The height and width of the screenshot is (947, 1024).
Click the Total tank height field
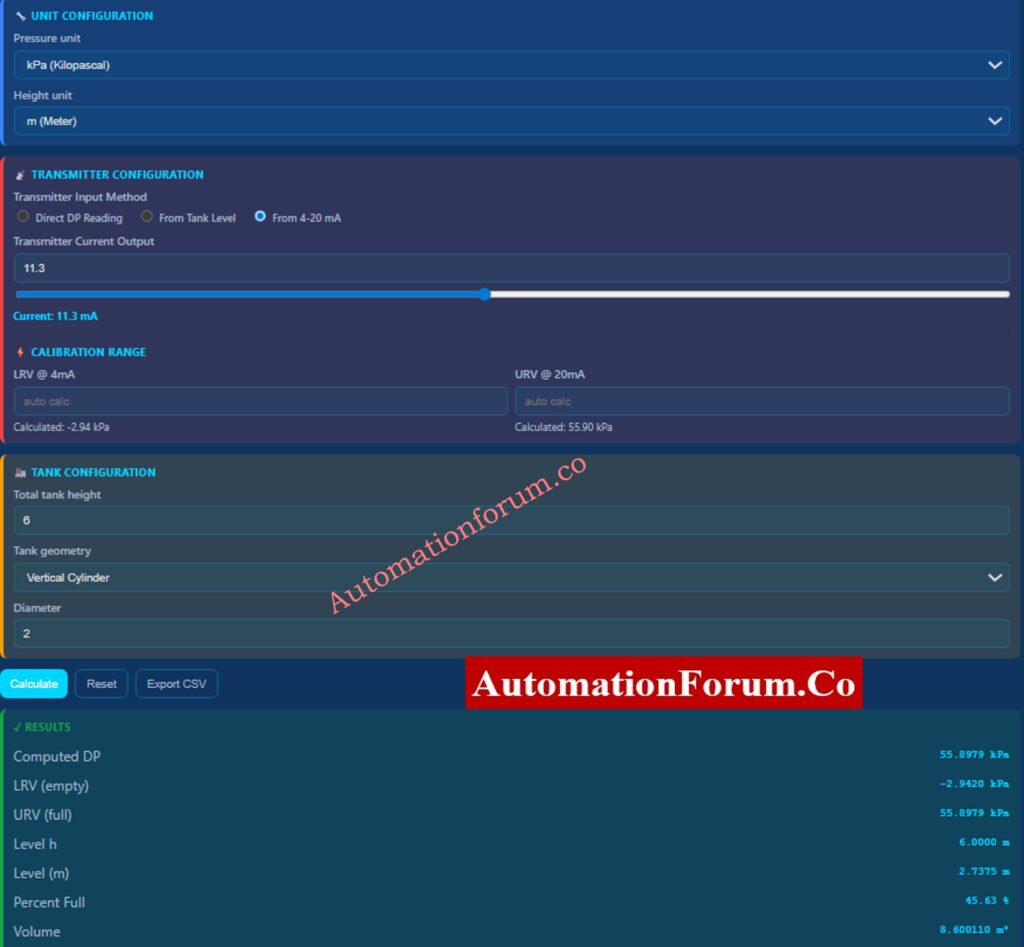point(511,520)
